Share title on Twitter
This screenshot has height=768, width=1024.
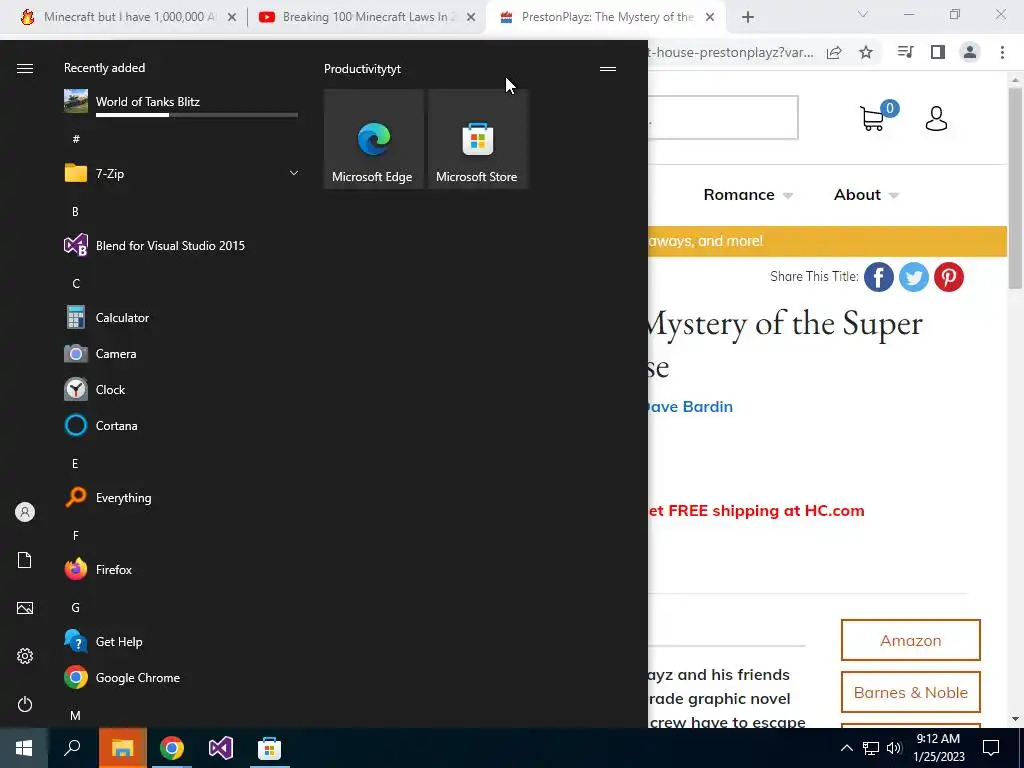tap(914, 277)
